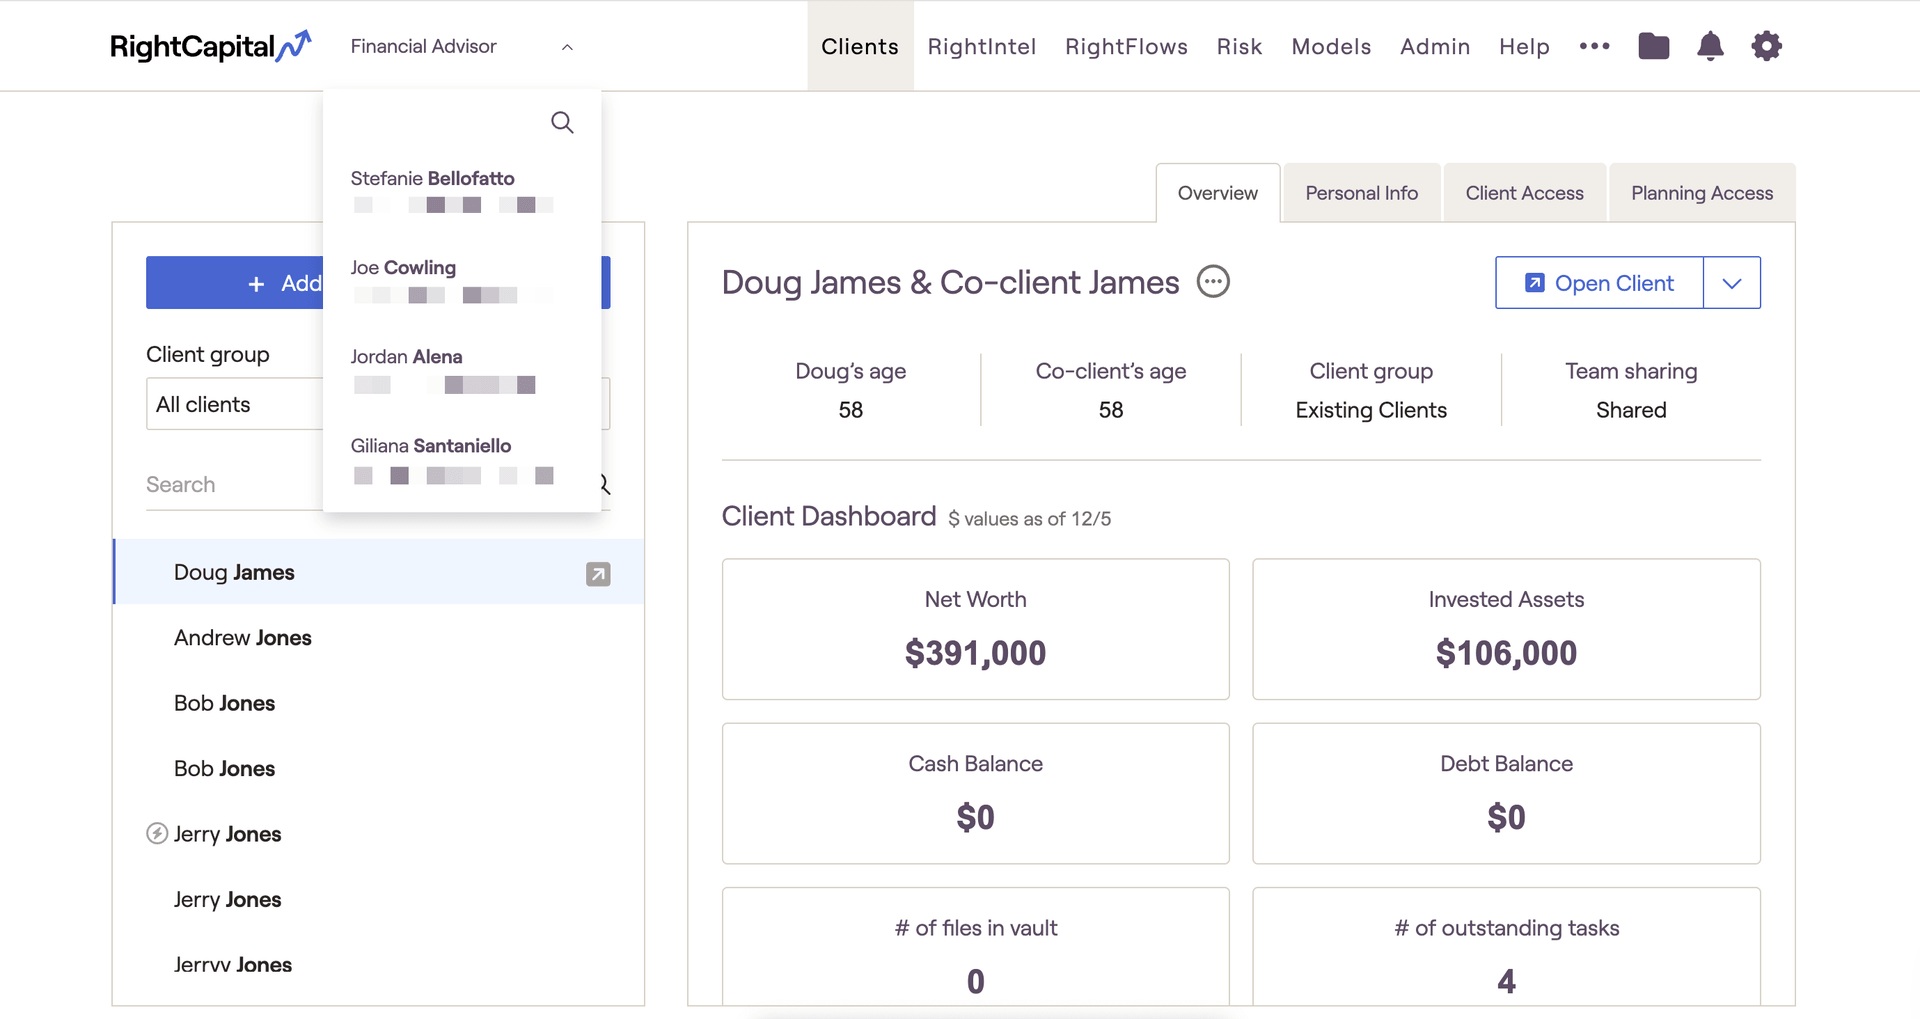Click the RightCapital logo
The width and height of the screenshot is (1920, 1019).
(x=210, y=46)
